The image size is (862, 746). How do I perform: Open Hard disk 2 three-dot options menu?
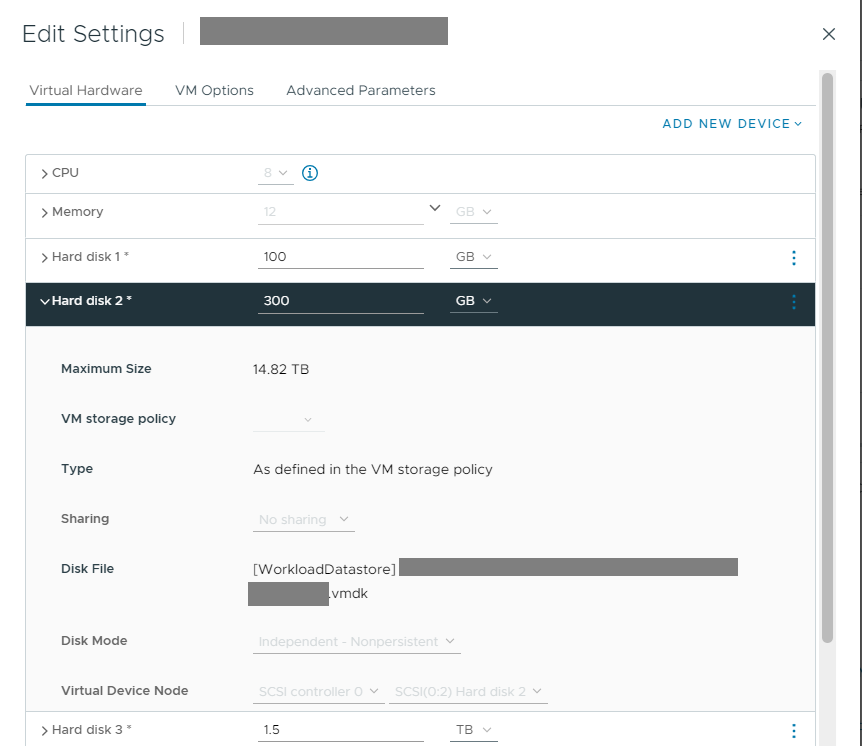pos(794,301)
